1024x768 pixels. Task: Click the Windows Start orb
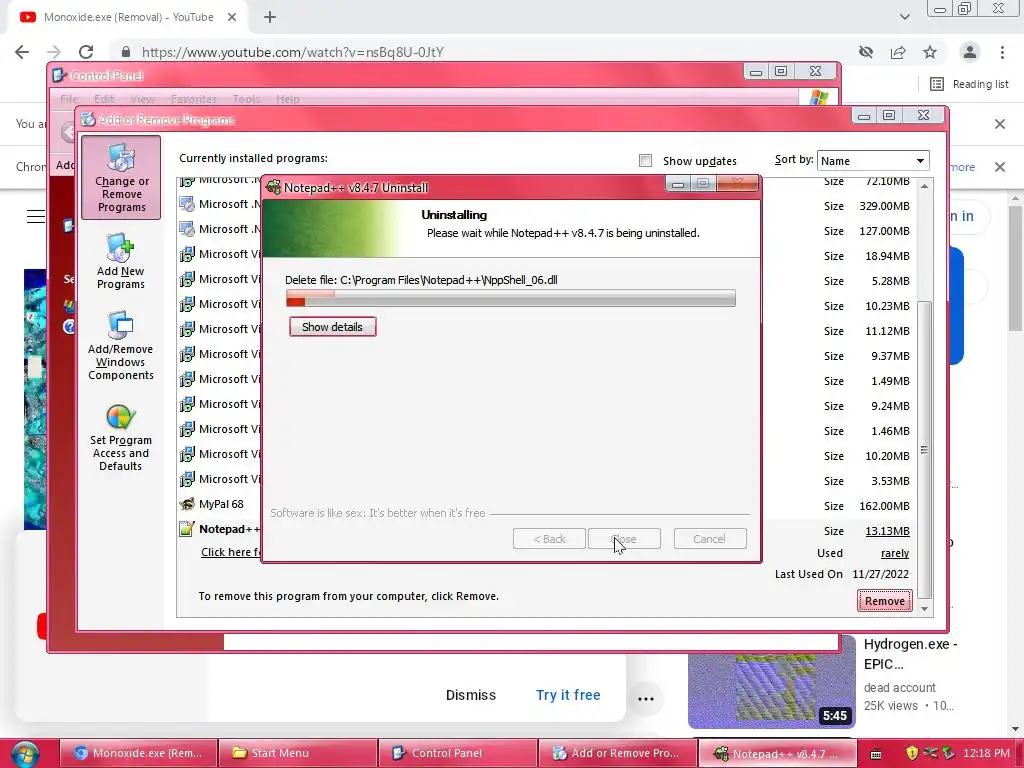coord(25,754)
